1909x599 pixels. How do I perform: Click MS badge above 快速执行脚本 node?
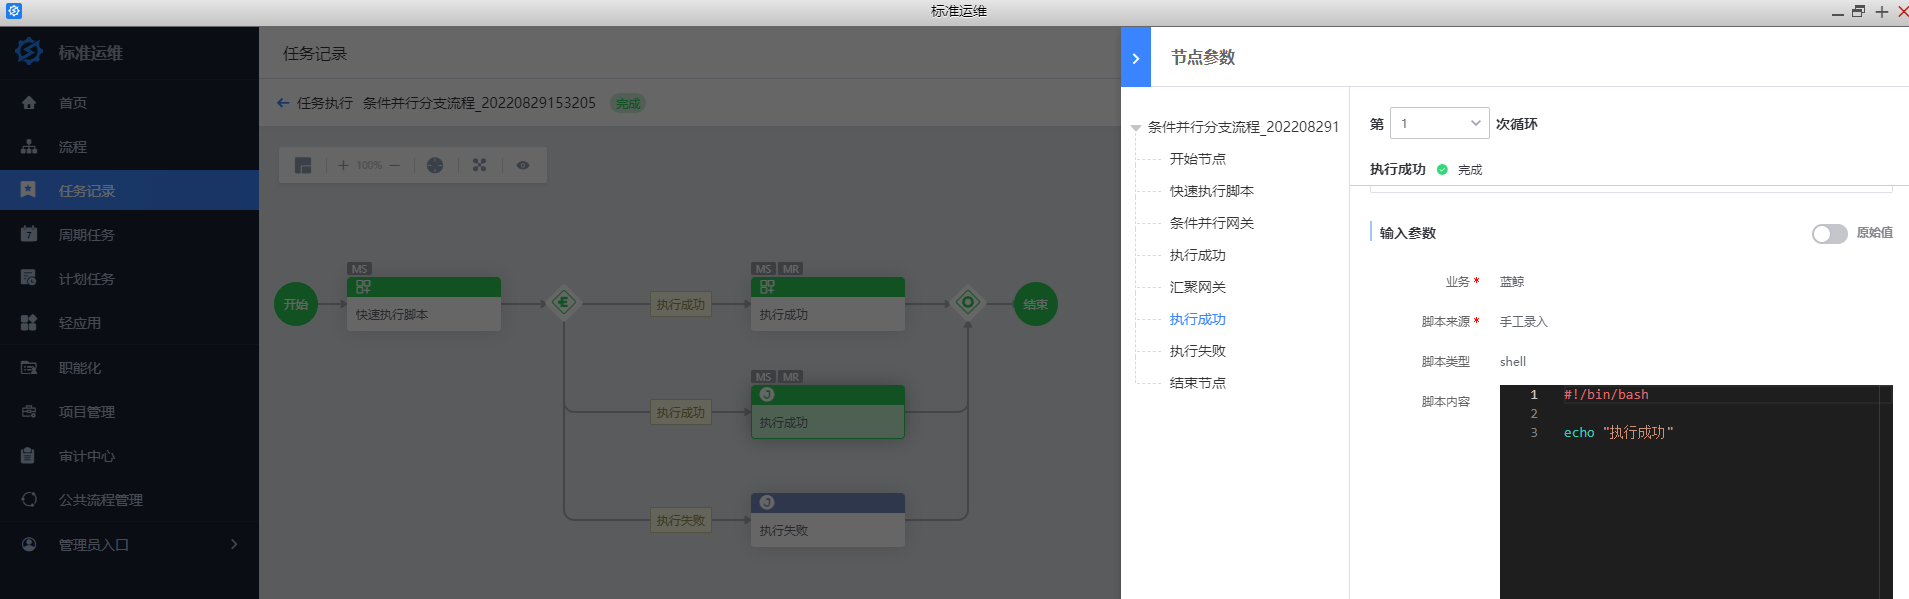pyautogui.click(x=359, y=269)
